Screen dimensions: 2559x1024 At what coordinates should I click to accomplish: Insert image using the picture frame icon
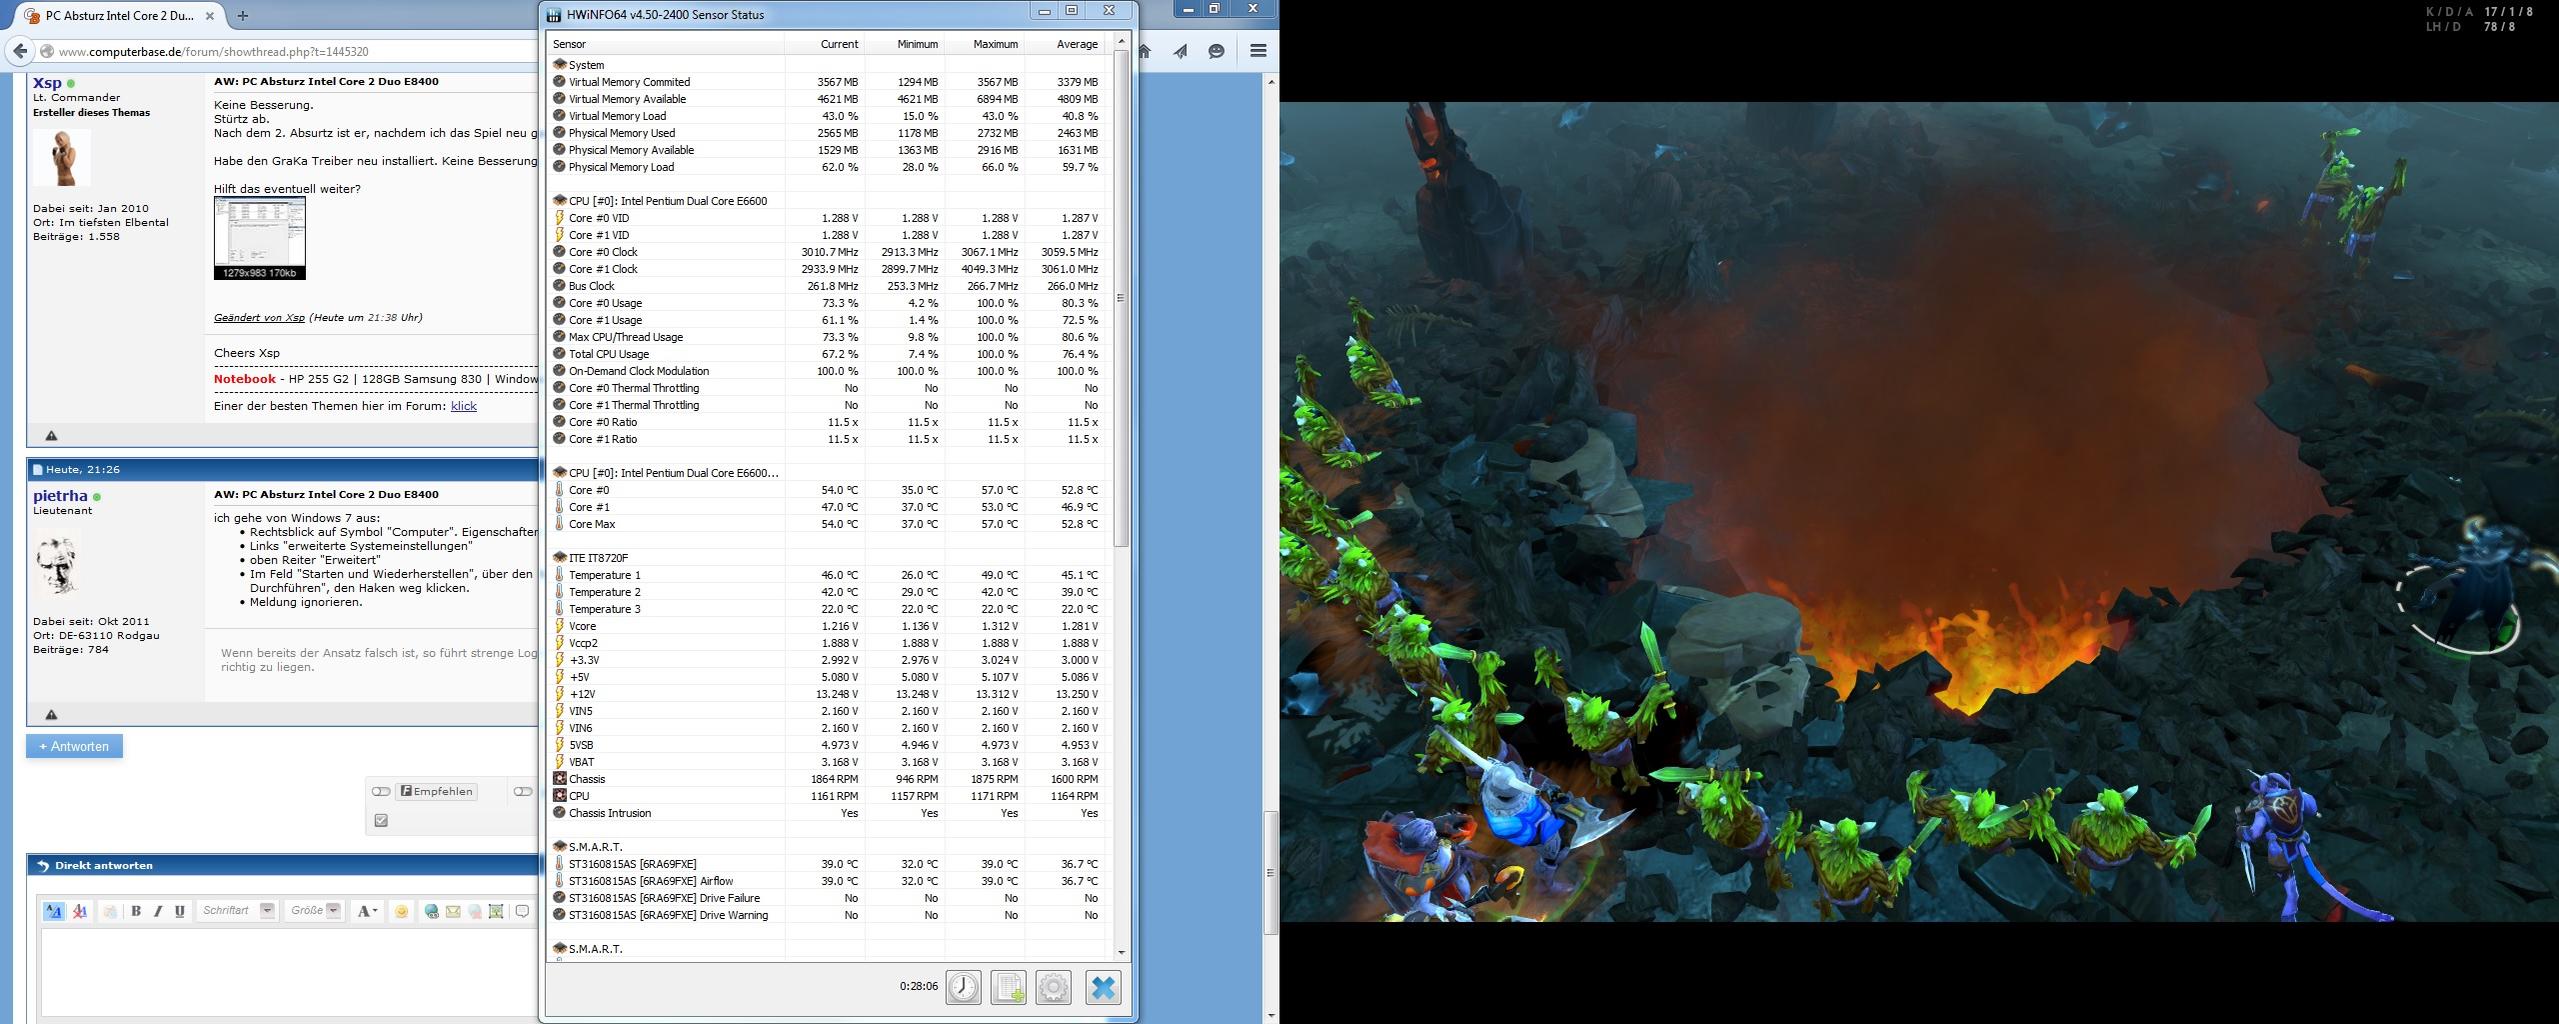[496, 911]
